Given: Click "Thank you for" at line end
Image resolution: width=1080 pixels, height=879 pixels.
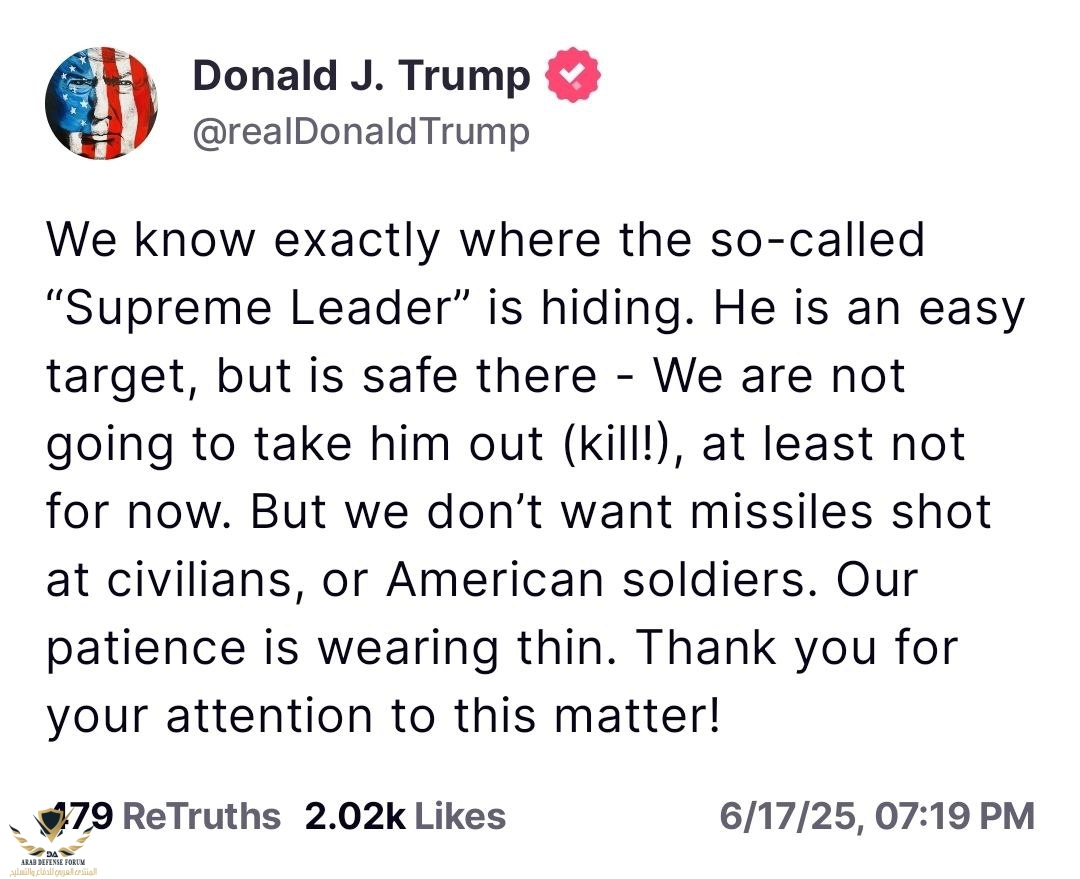Looking at the screenshot, I should click(797, 647).
